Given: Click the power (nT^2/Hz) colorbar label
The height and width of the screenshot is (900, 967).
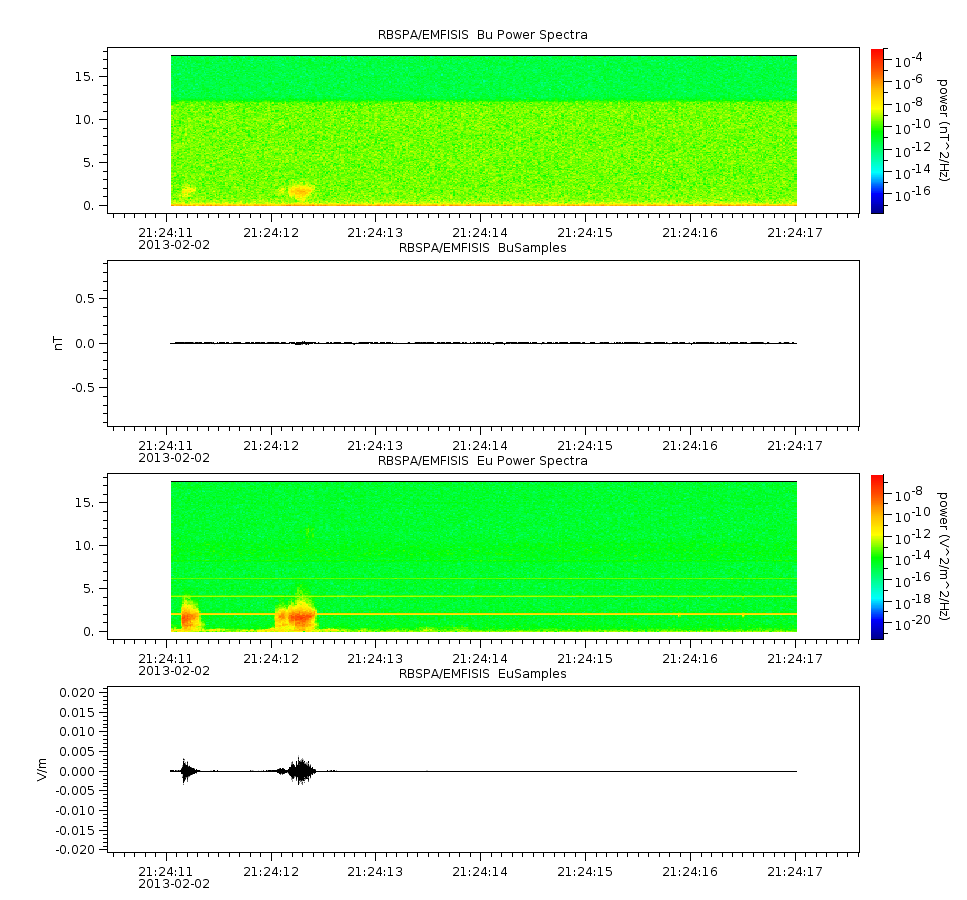Looking at the screenshot, I should [x=942, y=130].
